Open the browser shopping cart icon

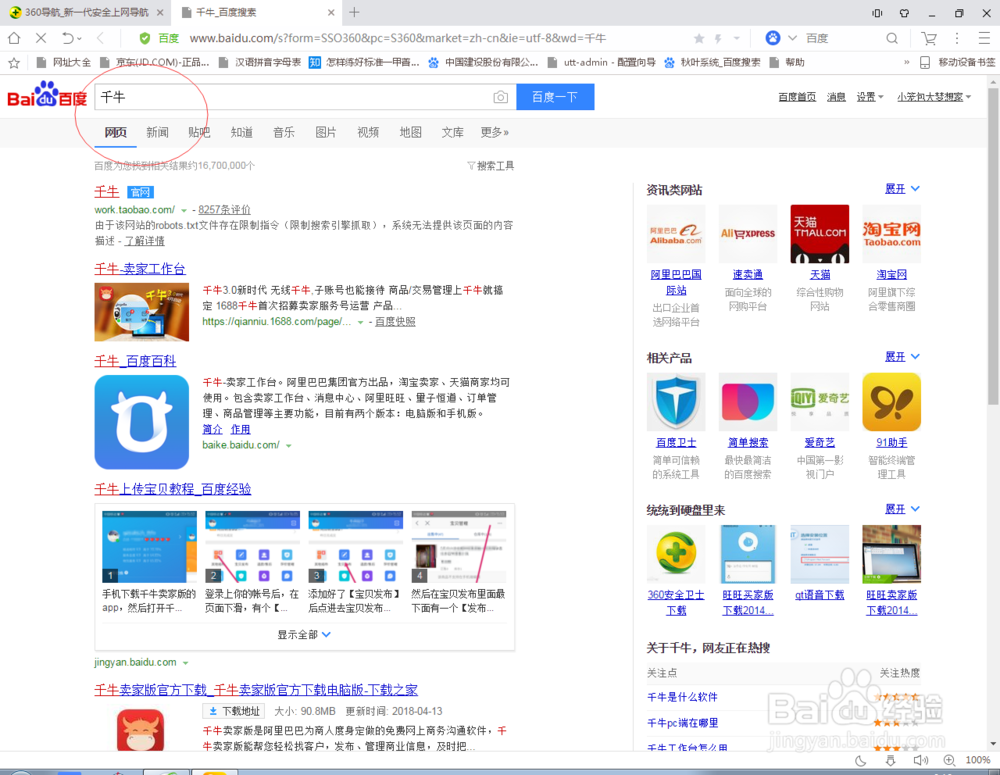pos(928,37)
